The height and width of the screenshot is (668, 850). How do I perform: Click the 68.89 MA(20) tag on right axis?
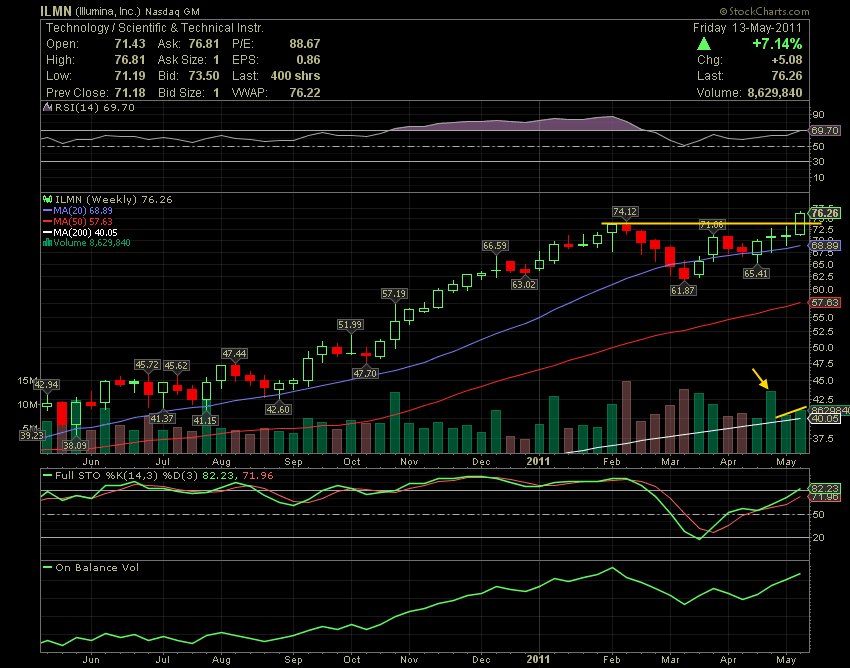pos(825,246)
